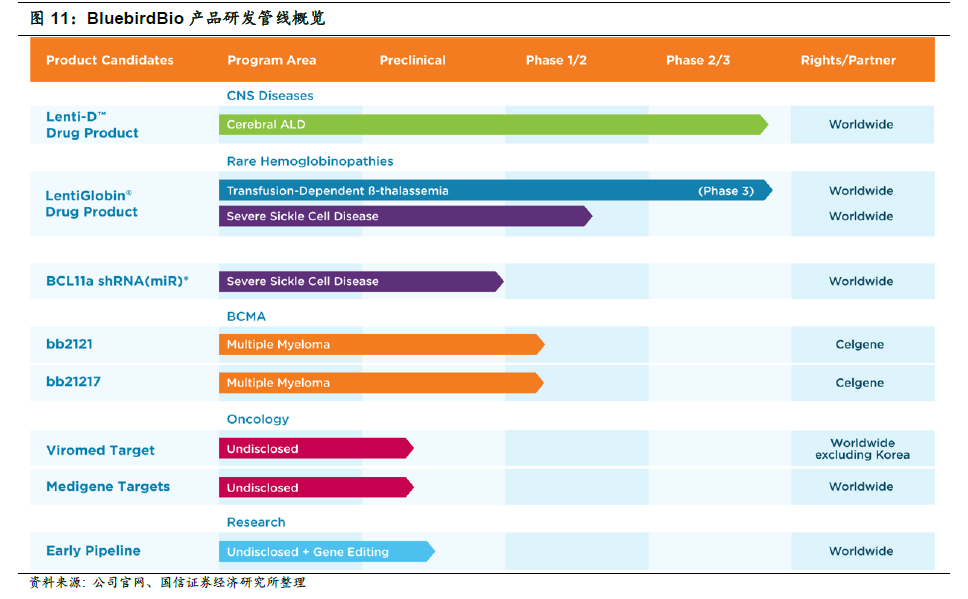Click the green 'Cerebral ALD' progress bar
The width and height of the screenshot is (968, 599).
493,125
